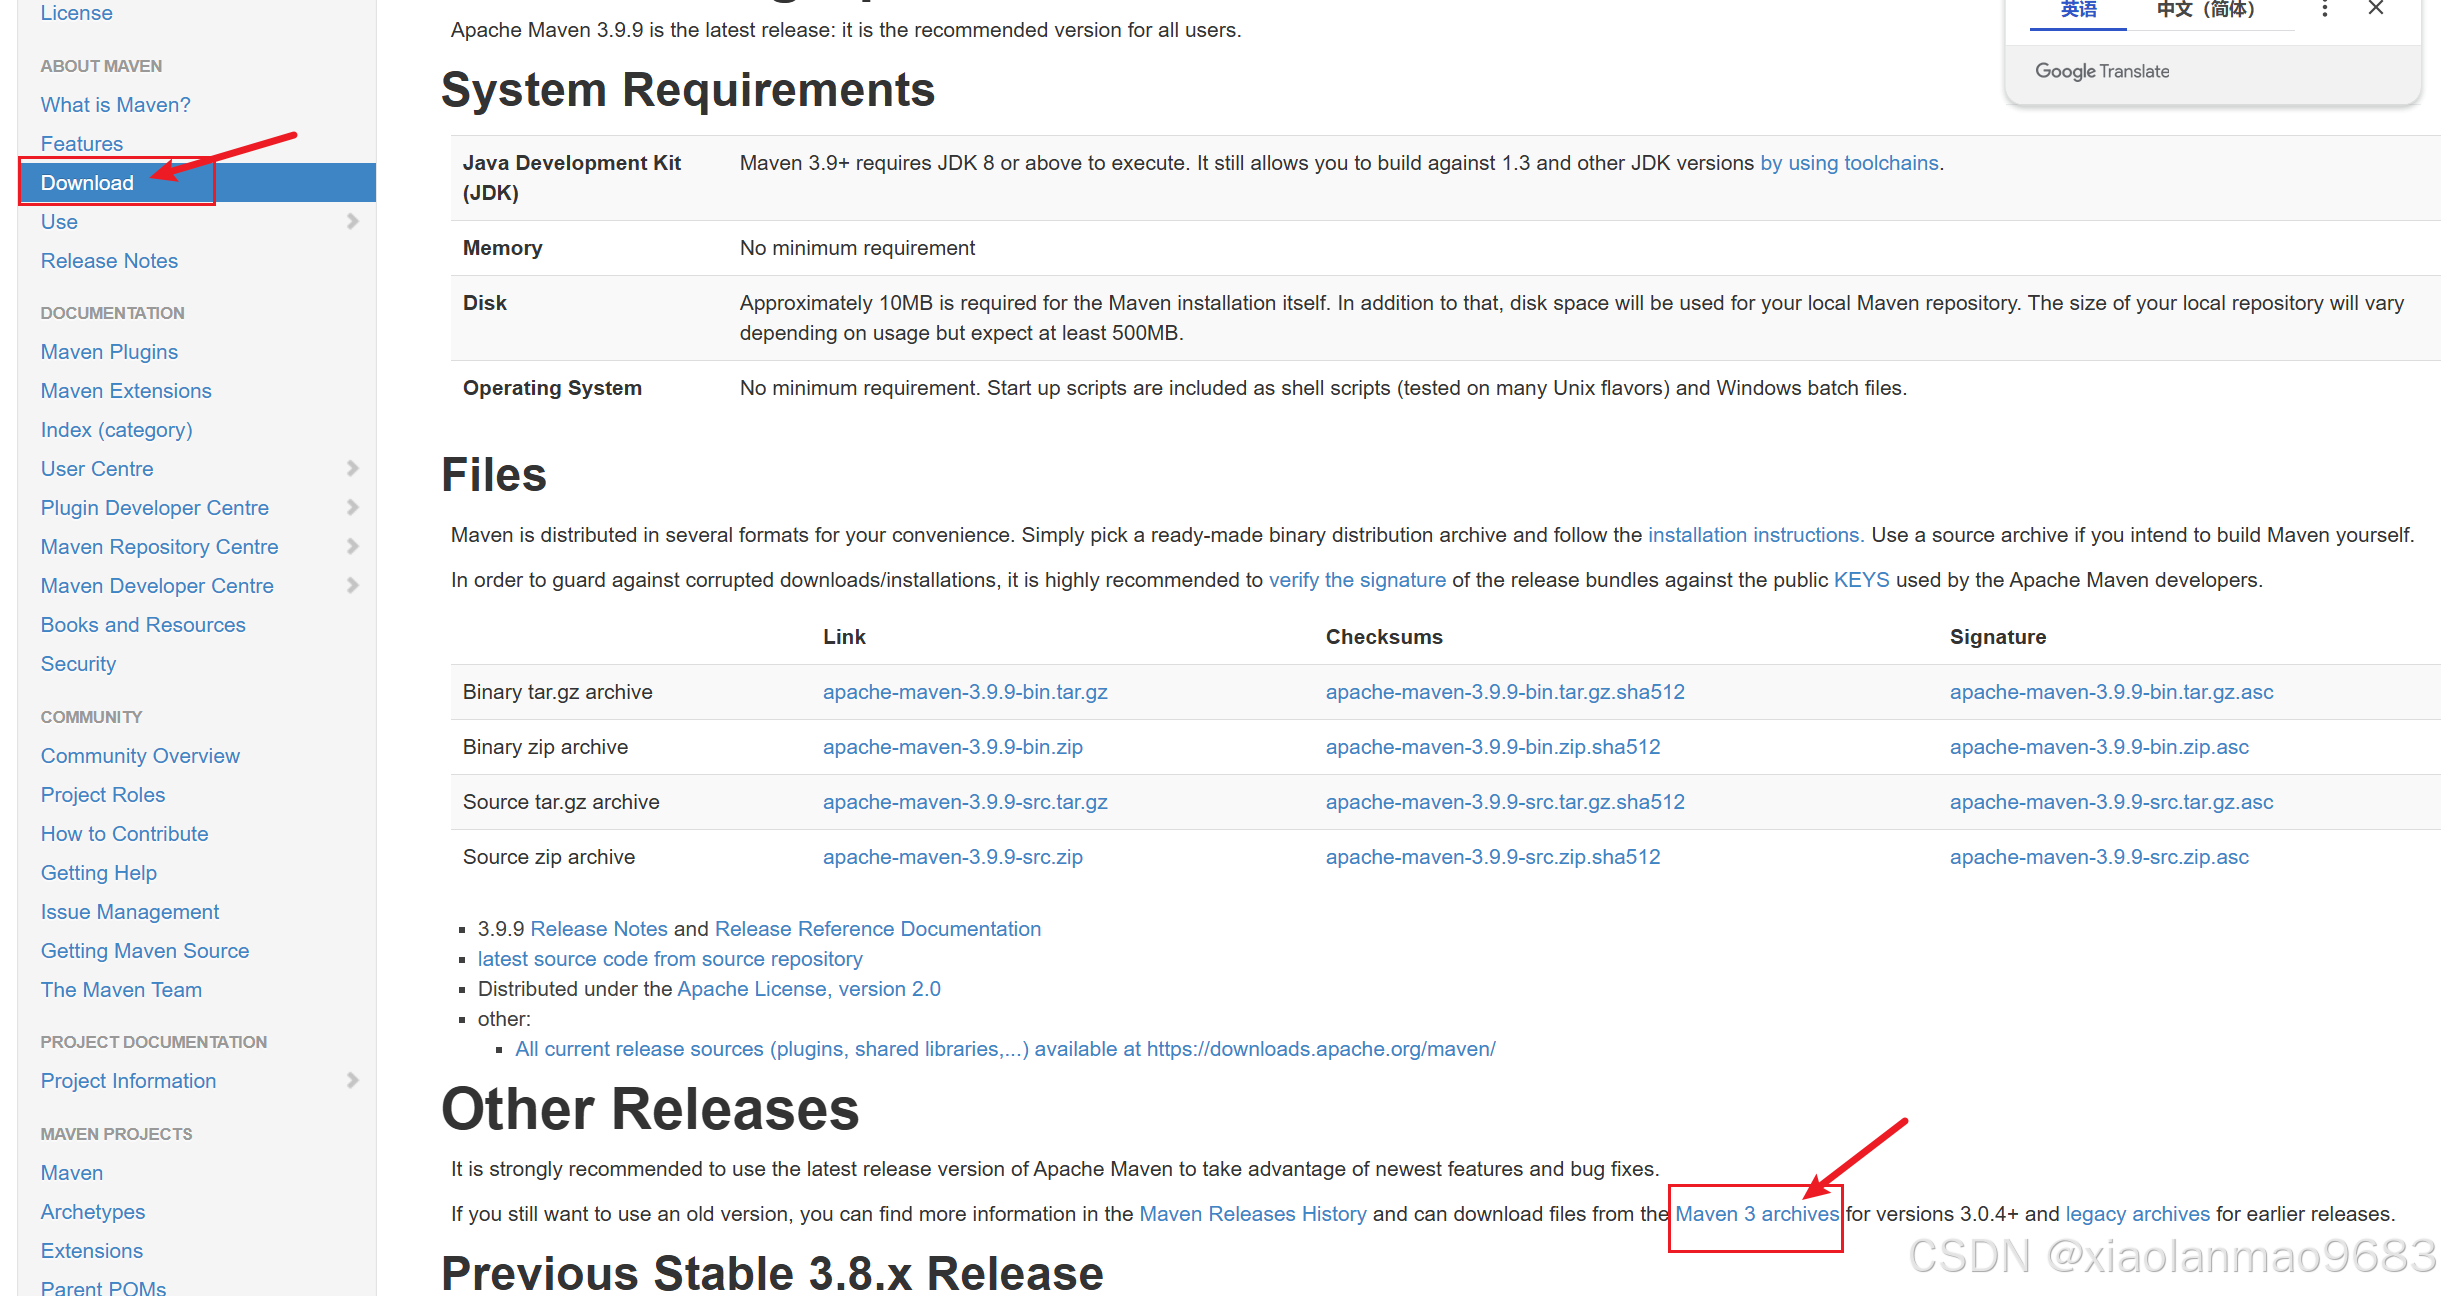Open apache-maven-3.9.9-src.zip.sha512 checksum
This screenshot has width=2441, height=1296.
pyautogui.click(x=1493, y=857)
